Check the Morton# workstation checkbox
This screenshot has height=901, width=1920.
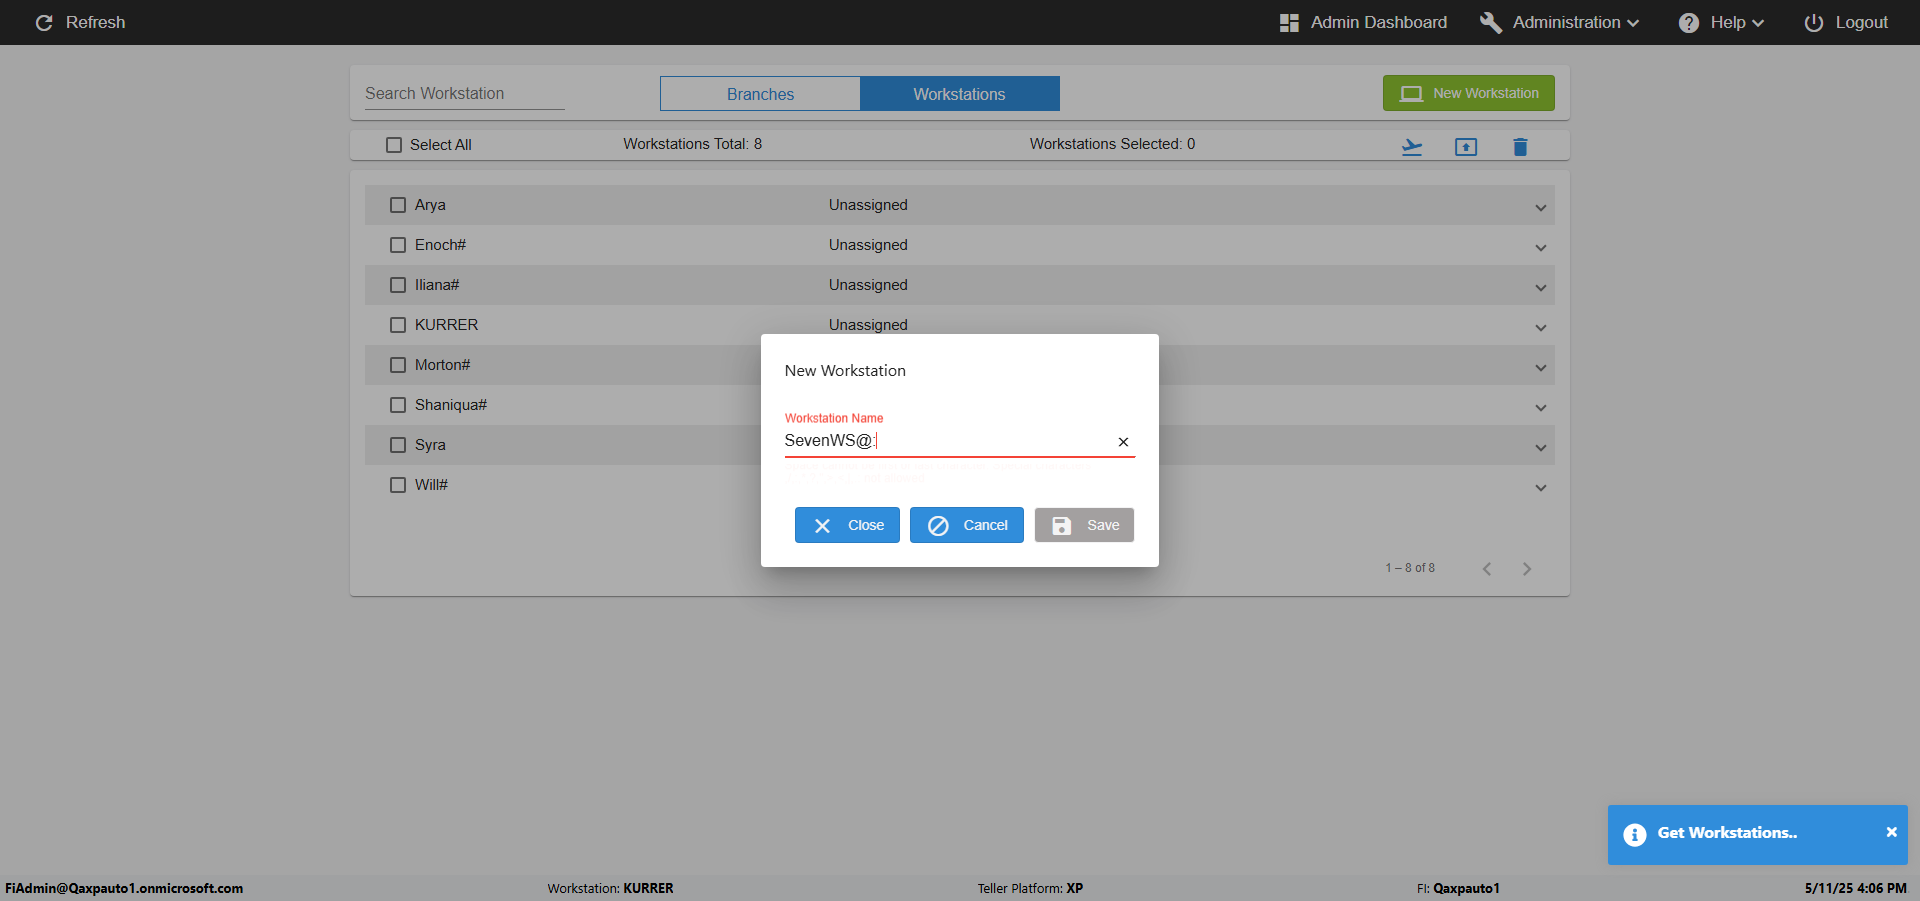(x=398, y=365)
